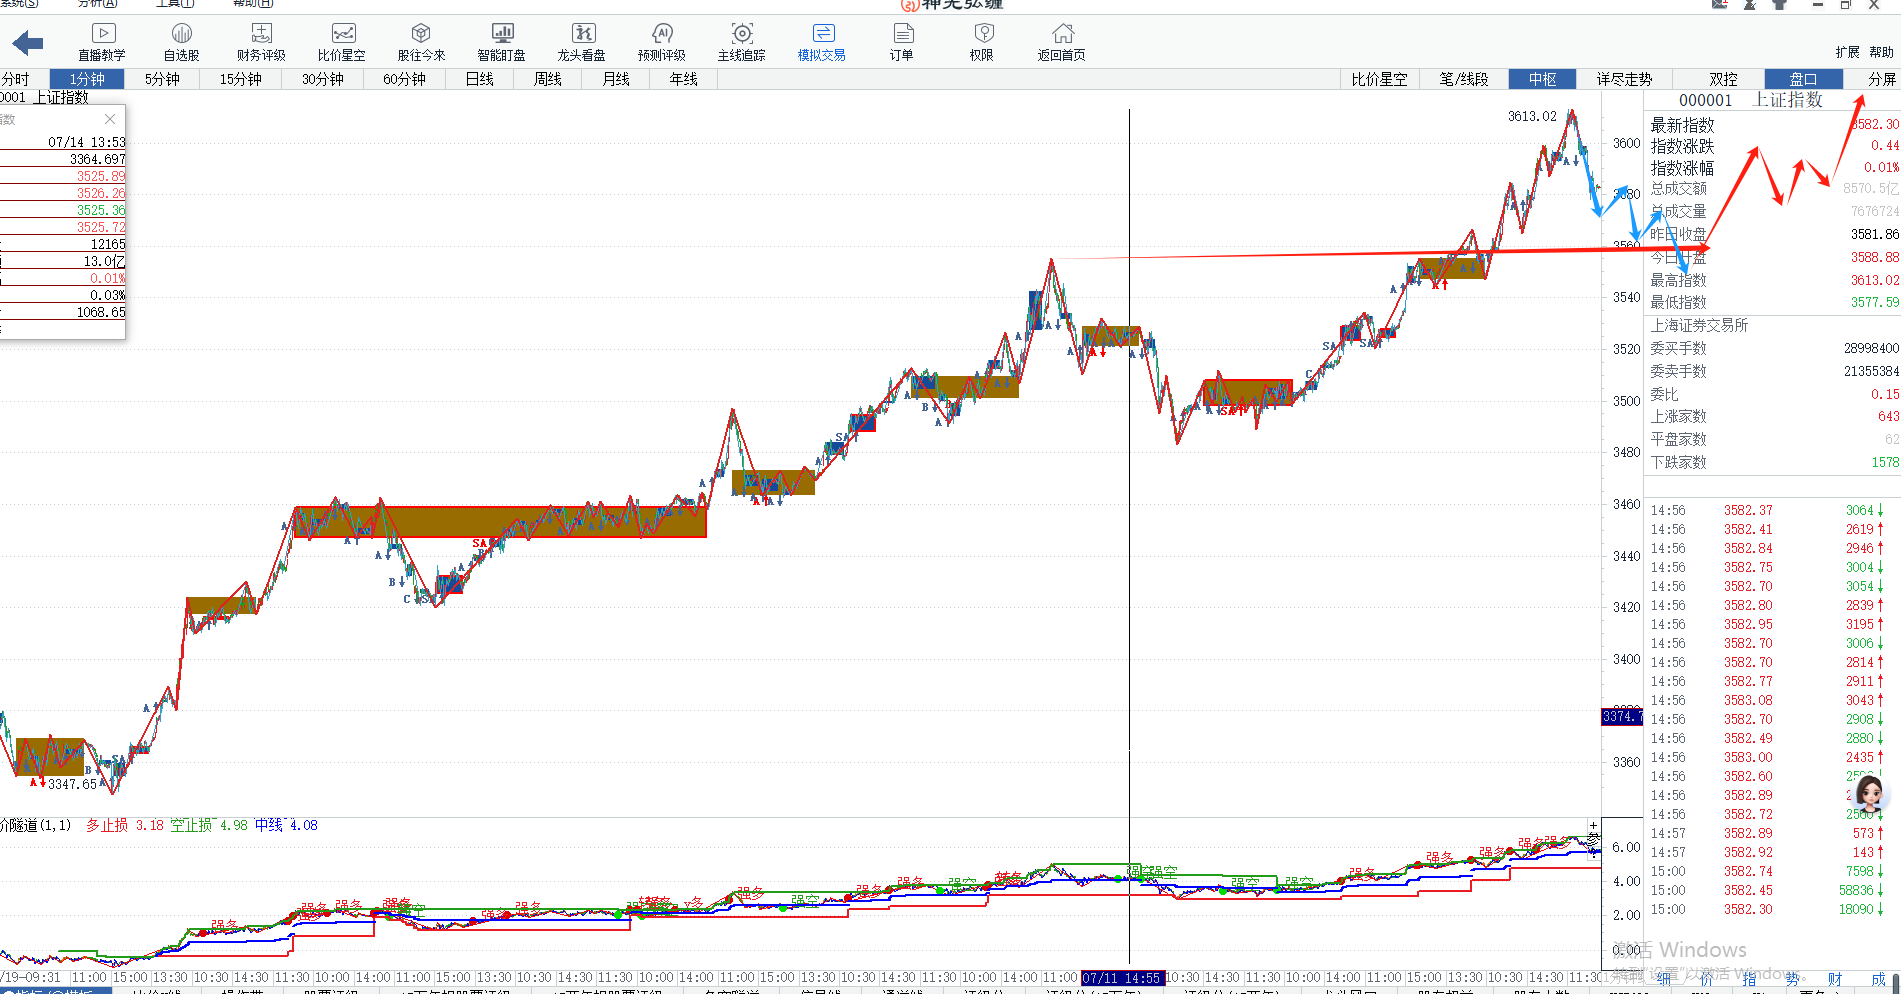The image size is (1901, 994).
Task: Open the 分屏 split screen options
Action: pyautogui.click(x=1881, y=79)
